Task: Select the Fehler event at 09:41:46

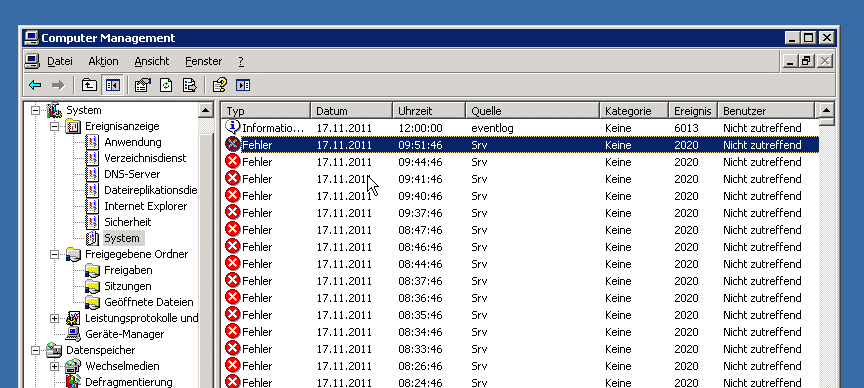Action: [520, 179]
